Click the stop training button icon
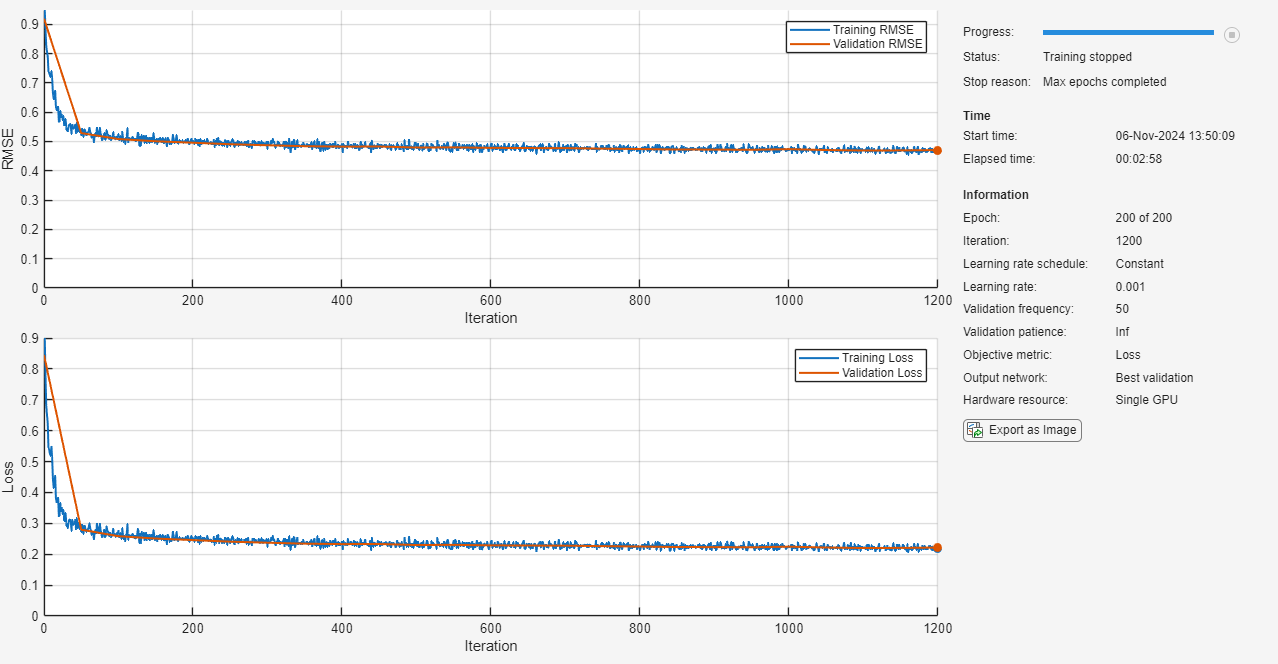Image resolution: width=1278 pixels, height=664 pixels. pyautogui.click(x=1232, y=35)
